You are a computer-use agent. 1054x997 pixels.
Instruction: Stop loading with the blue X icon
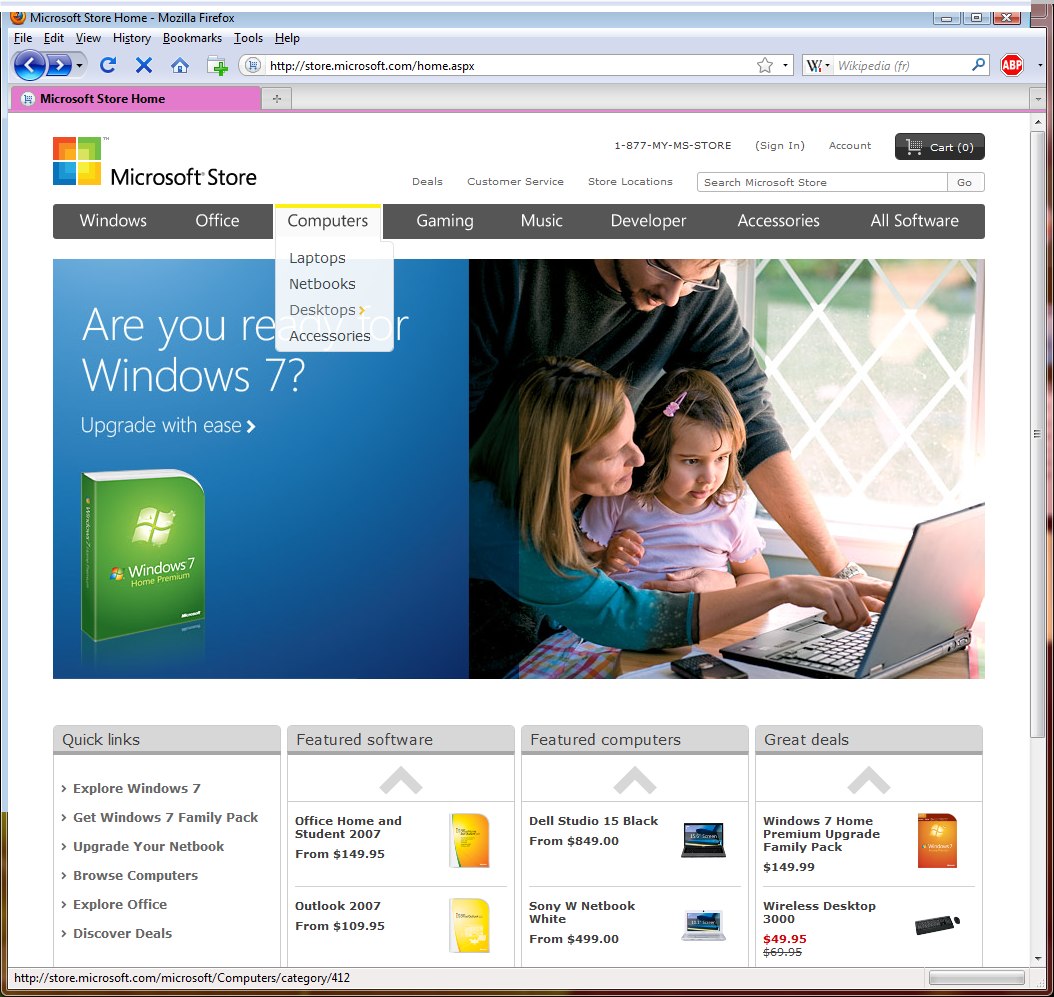pyautogui.click(x=143, y=65)
